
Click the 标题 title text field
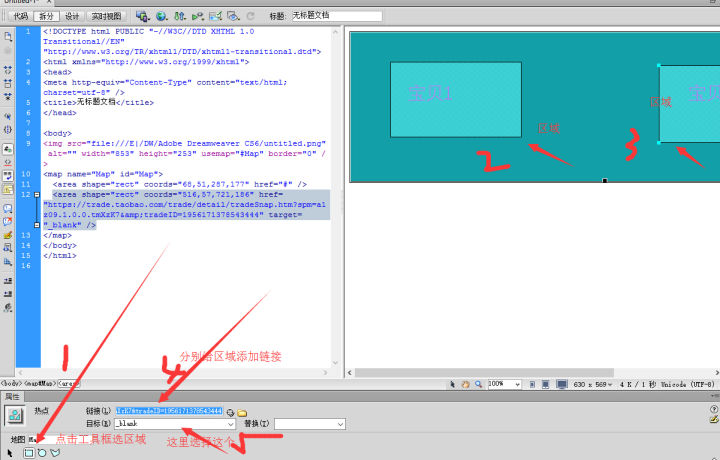336,16
